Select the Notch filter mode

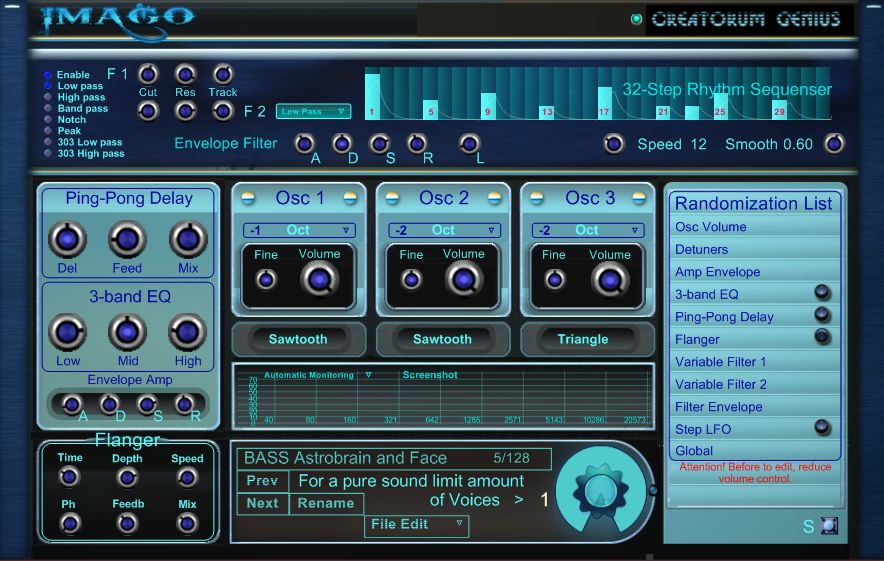(48, 120)
